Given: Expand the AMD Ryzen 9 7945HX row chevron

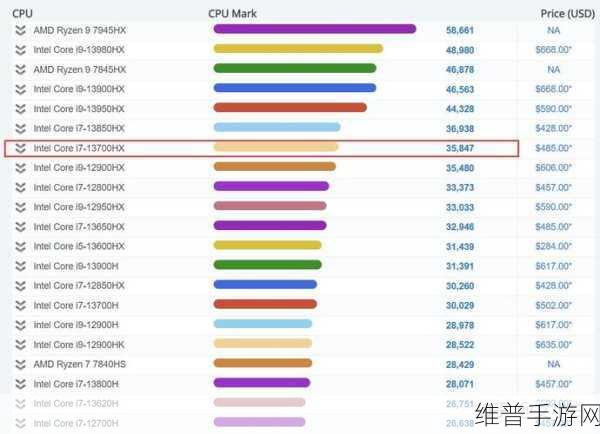Looking at the screenshot, I should pos(21,30).
